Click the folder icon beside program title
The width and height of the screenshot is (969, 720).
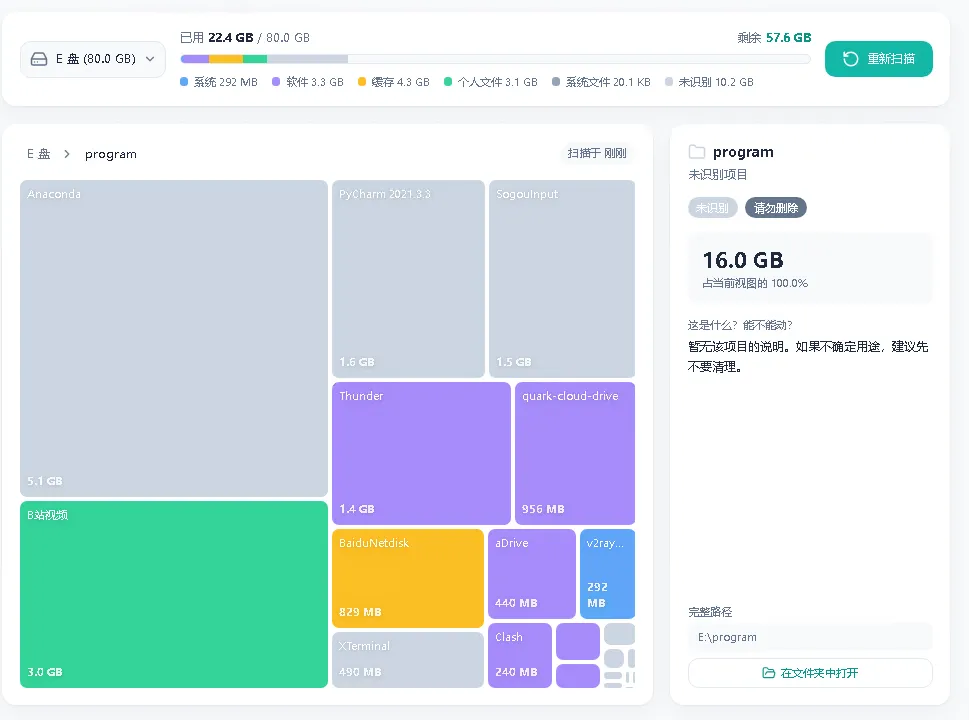coord(696,152)
